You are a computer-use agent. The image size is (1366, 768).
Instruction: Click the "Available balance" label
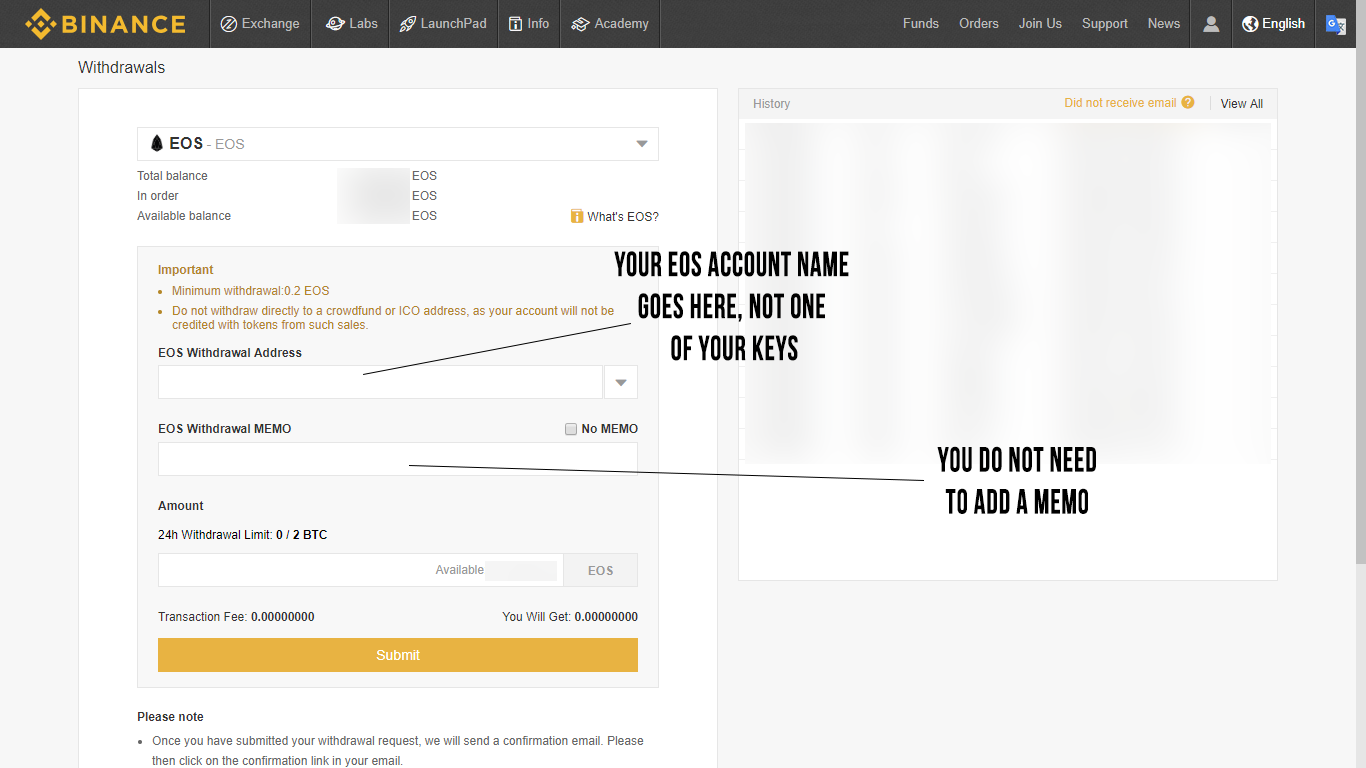[184, 216]
